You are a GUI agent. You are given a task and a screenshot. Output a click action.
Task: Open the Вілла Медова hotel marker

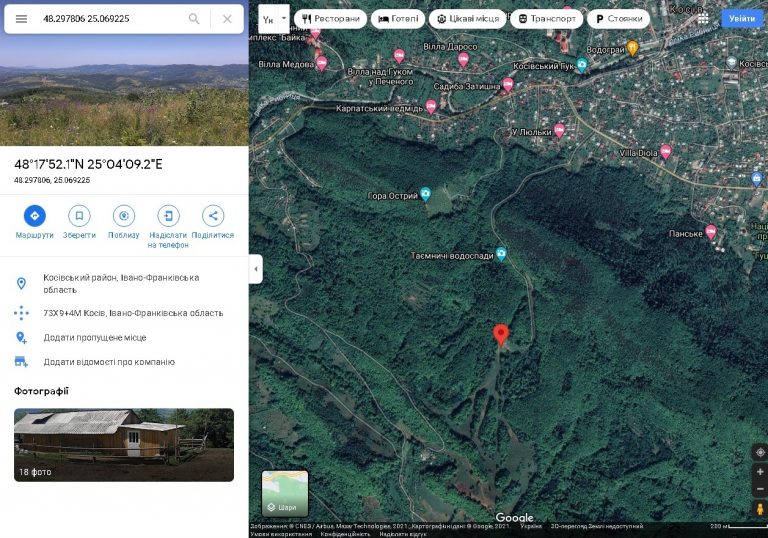click(321, 63)
